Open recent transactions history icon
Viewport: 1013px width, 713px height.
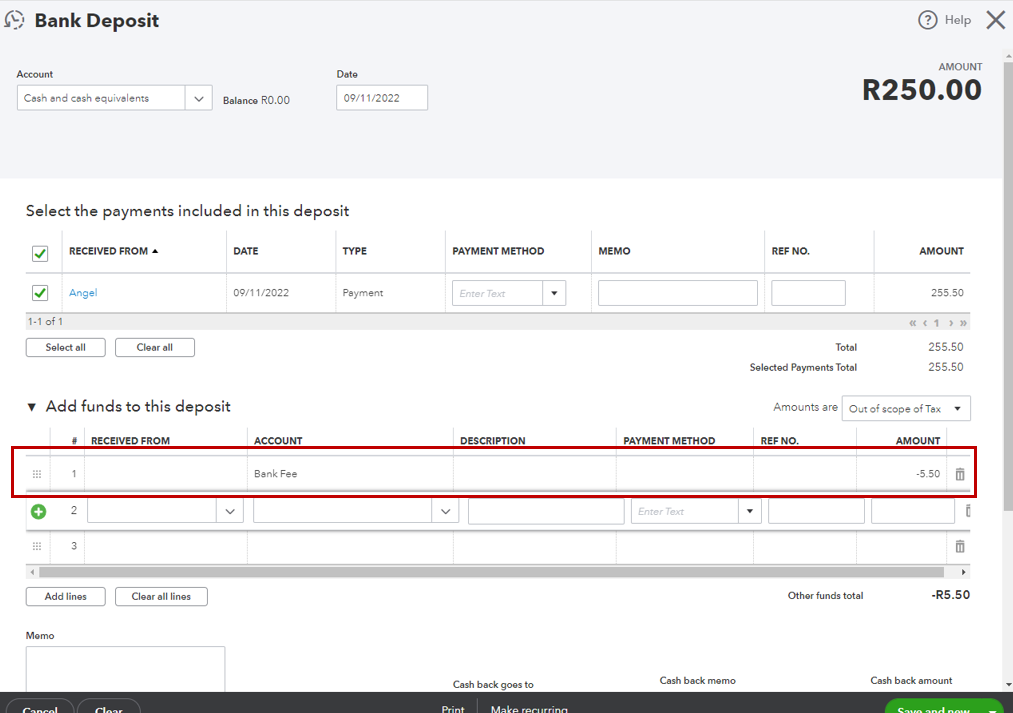pos(15,20)
